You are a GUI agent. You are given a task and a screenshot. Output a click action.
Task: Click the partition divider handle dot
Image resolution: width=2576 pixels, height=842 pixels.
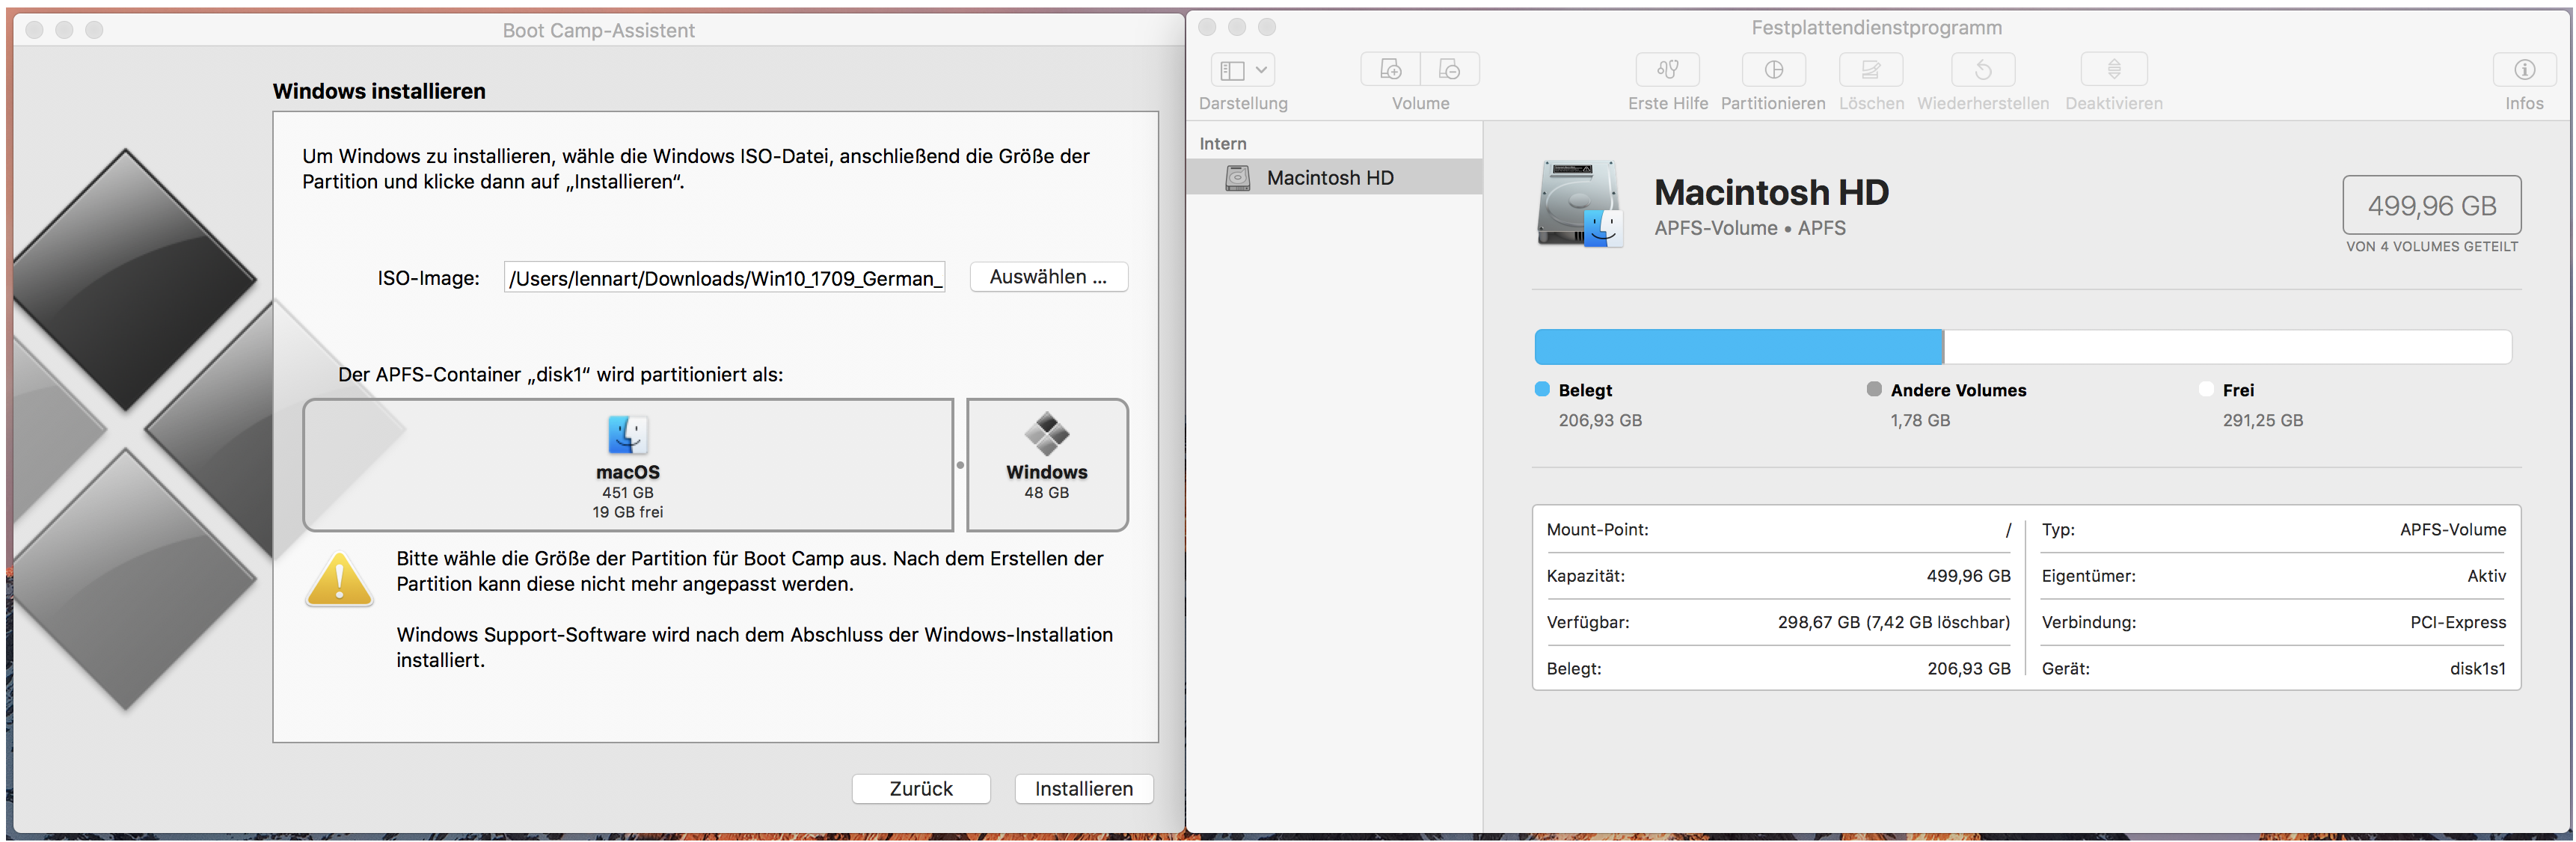[960, 465]
